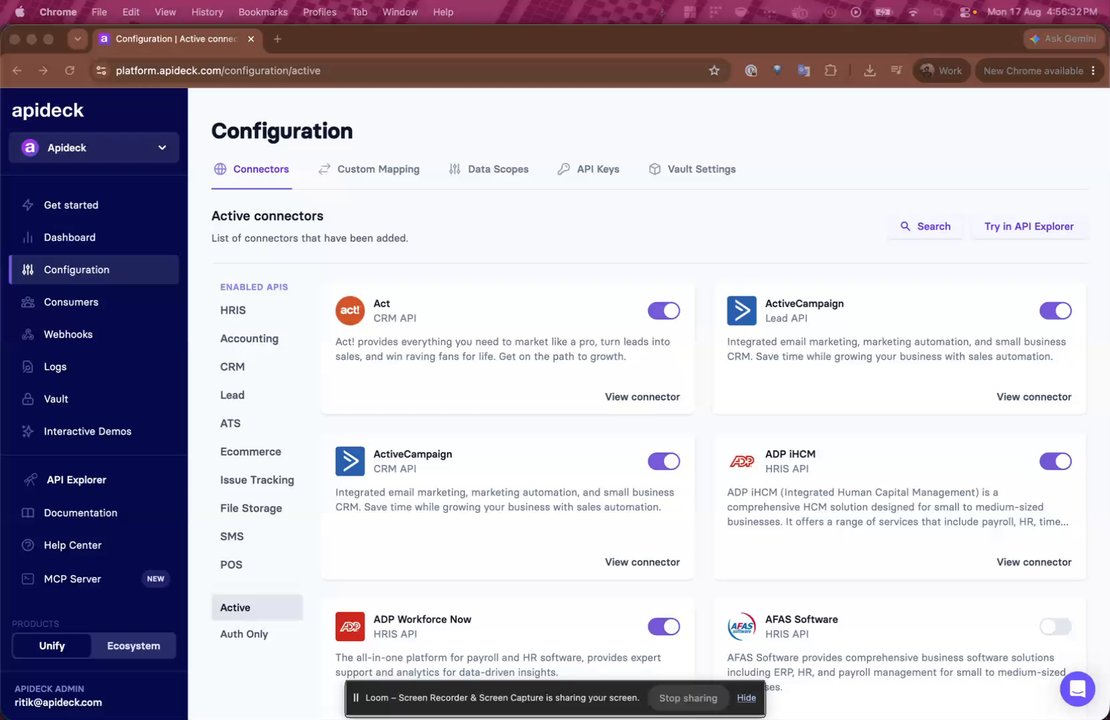Open Get started in sidebar

tap(71, 205)
